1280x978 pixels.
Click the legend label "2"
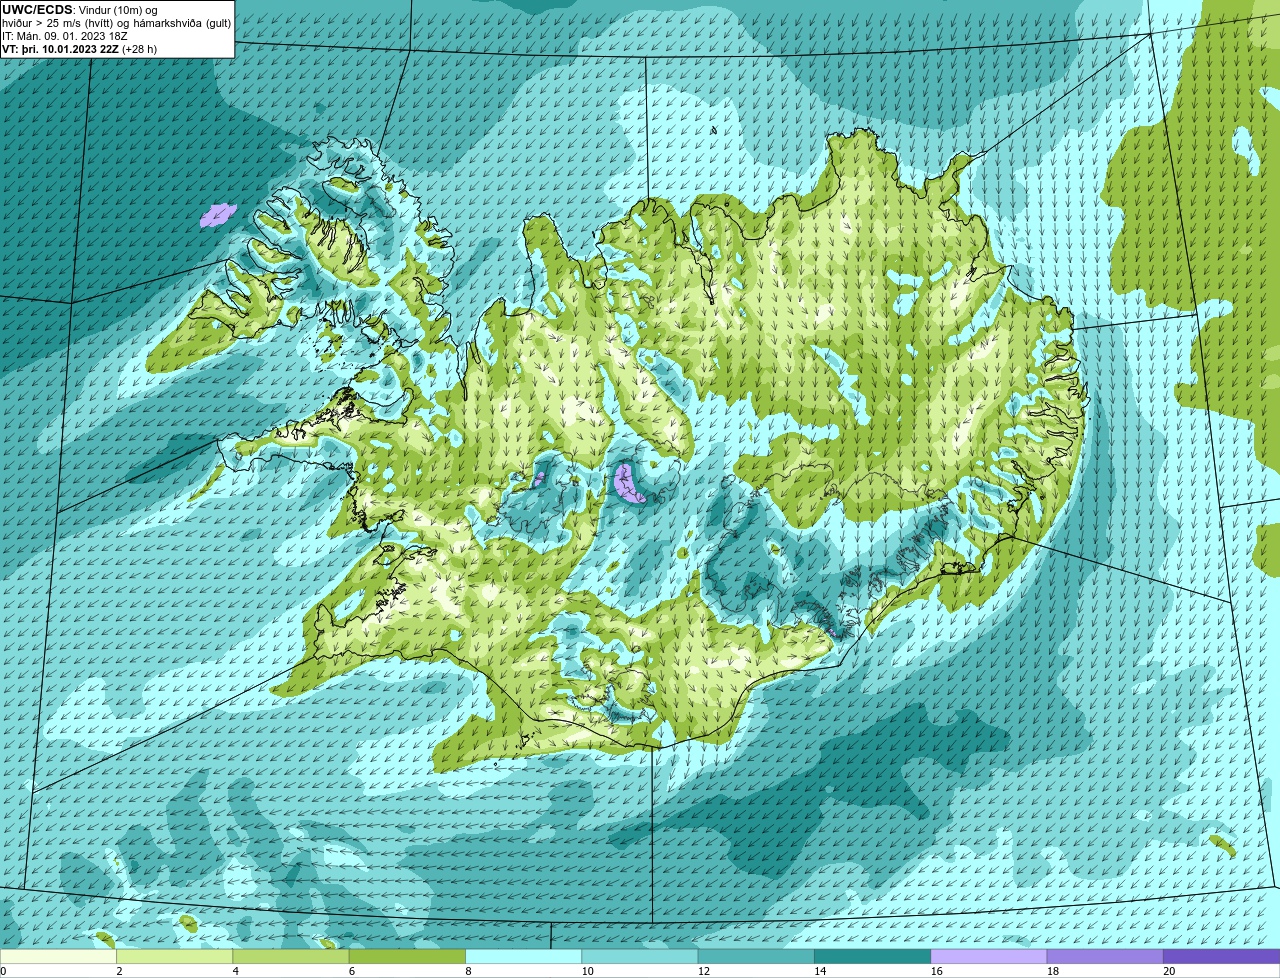(x=119, y=971)
